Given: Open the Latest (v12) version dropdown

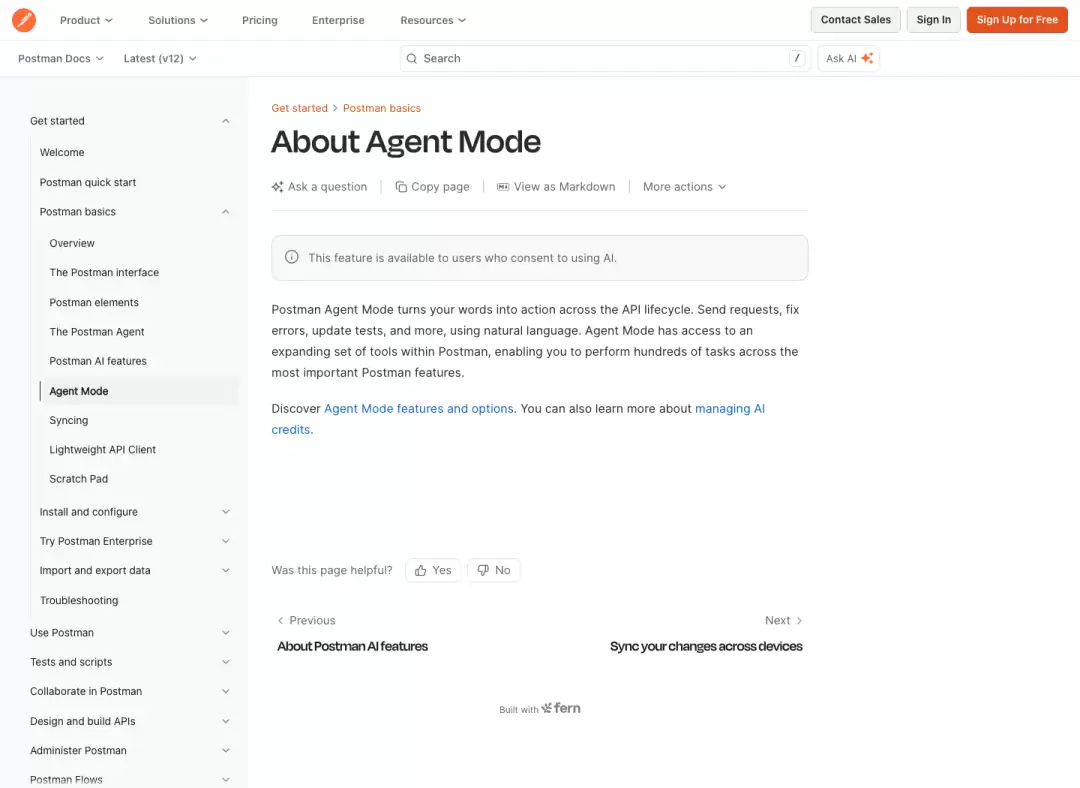Looking at the screenshot, I should coord(160,59).
